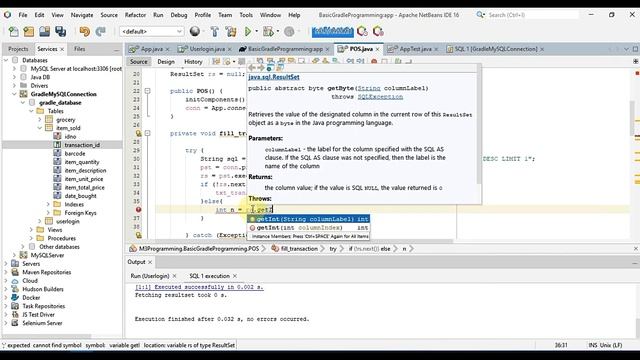Expand the grocery table
The width and height of the screenshot is (640, 360).
click(x=40, y=120)
